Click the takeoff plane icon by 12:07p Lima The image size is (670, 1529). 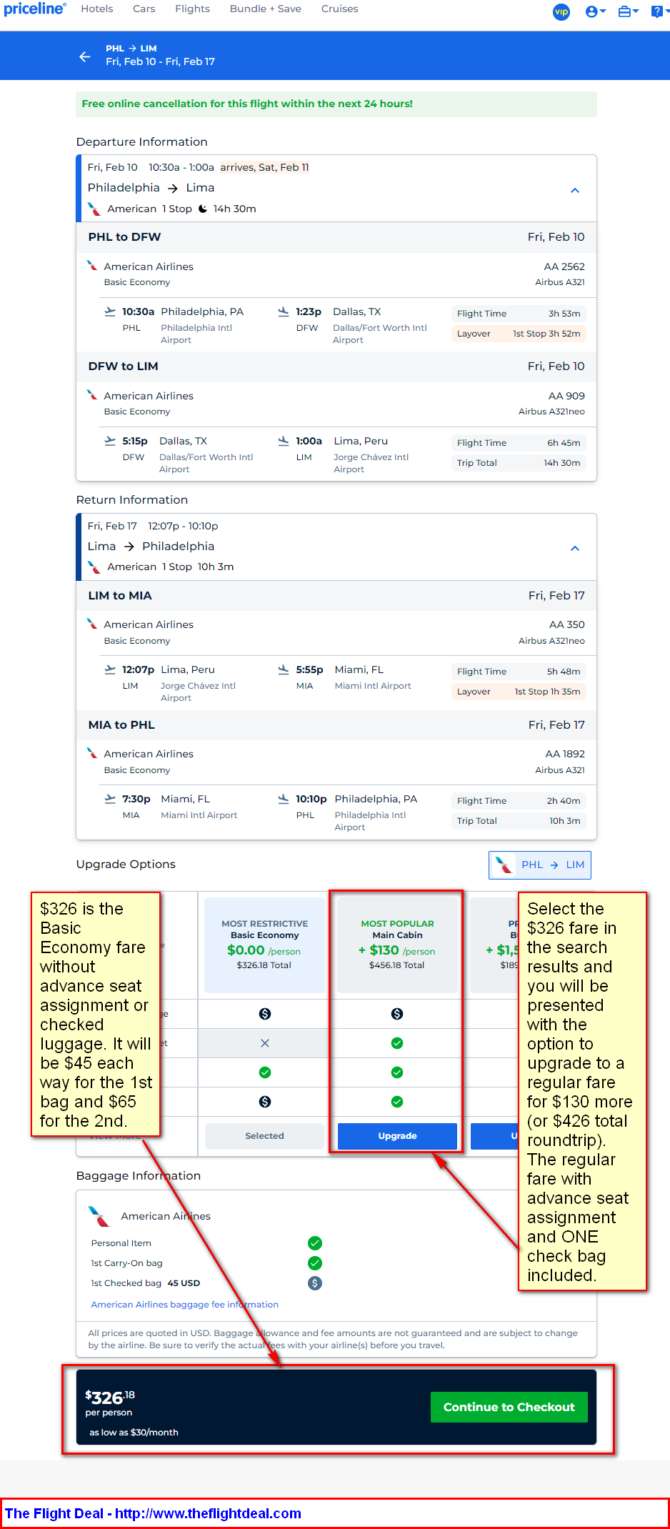click(110, 670)
